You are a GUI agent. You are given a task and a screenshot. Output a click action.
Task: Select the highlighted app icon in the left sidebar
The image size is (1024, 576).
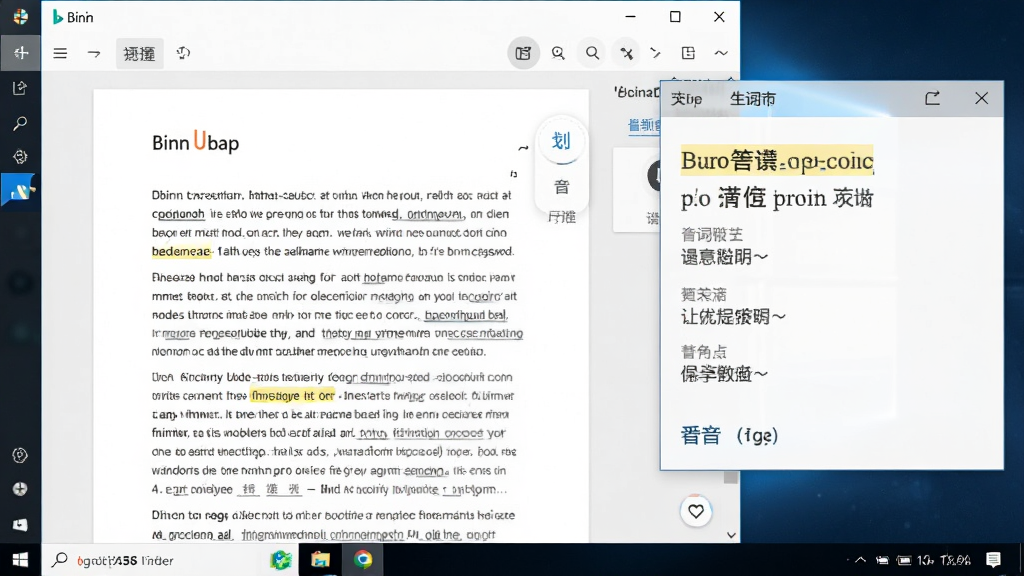[20, 191]
